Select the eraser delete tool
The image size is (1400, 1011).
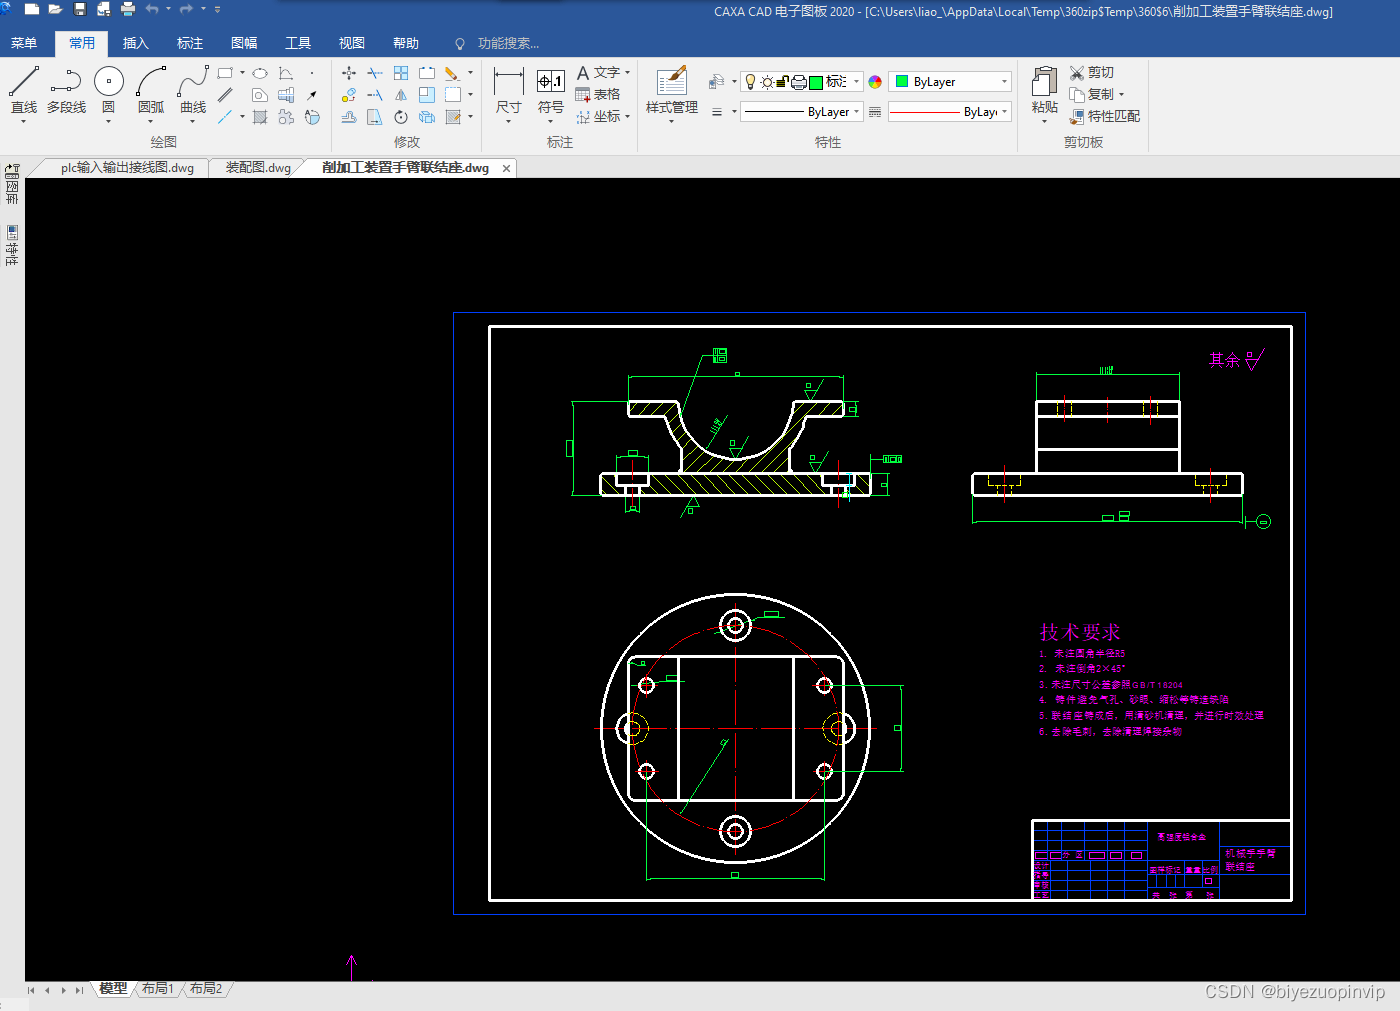click(x=452, y=73)
